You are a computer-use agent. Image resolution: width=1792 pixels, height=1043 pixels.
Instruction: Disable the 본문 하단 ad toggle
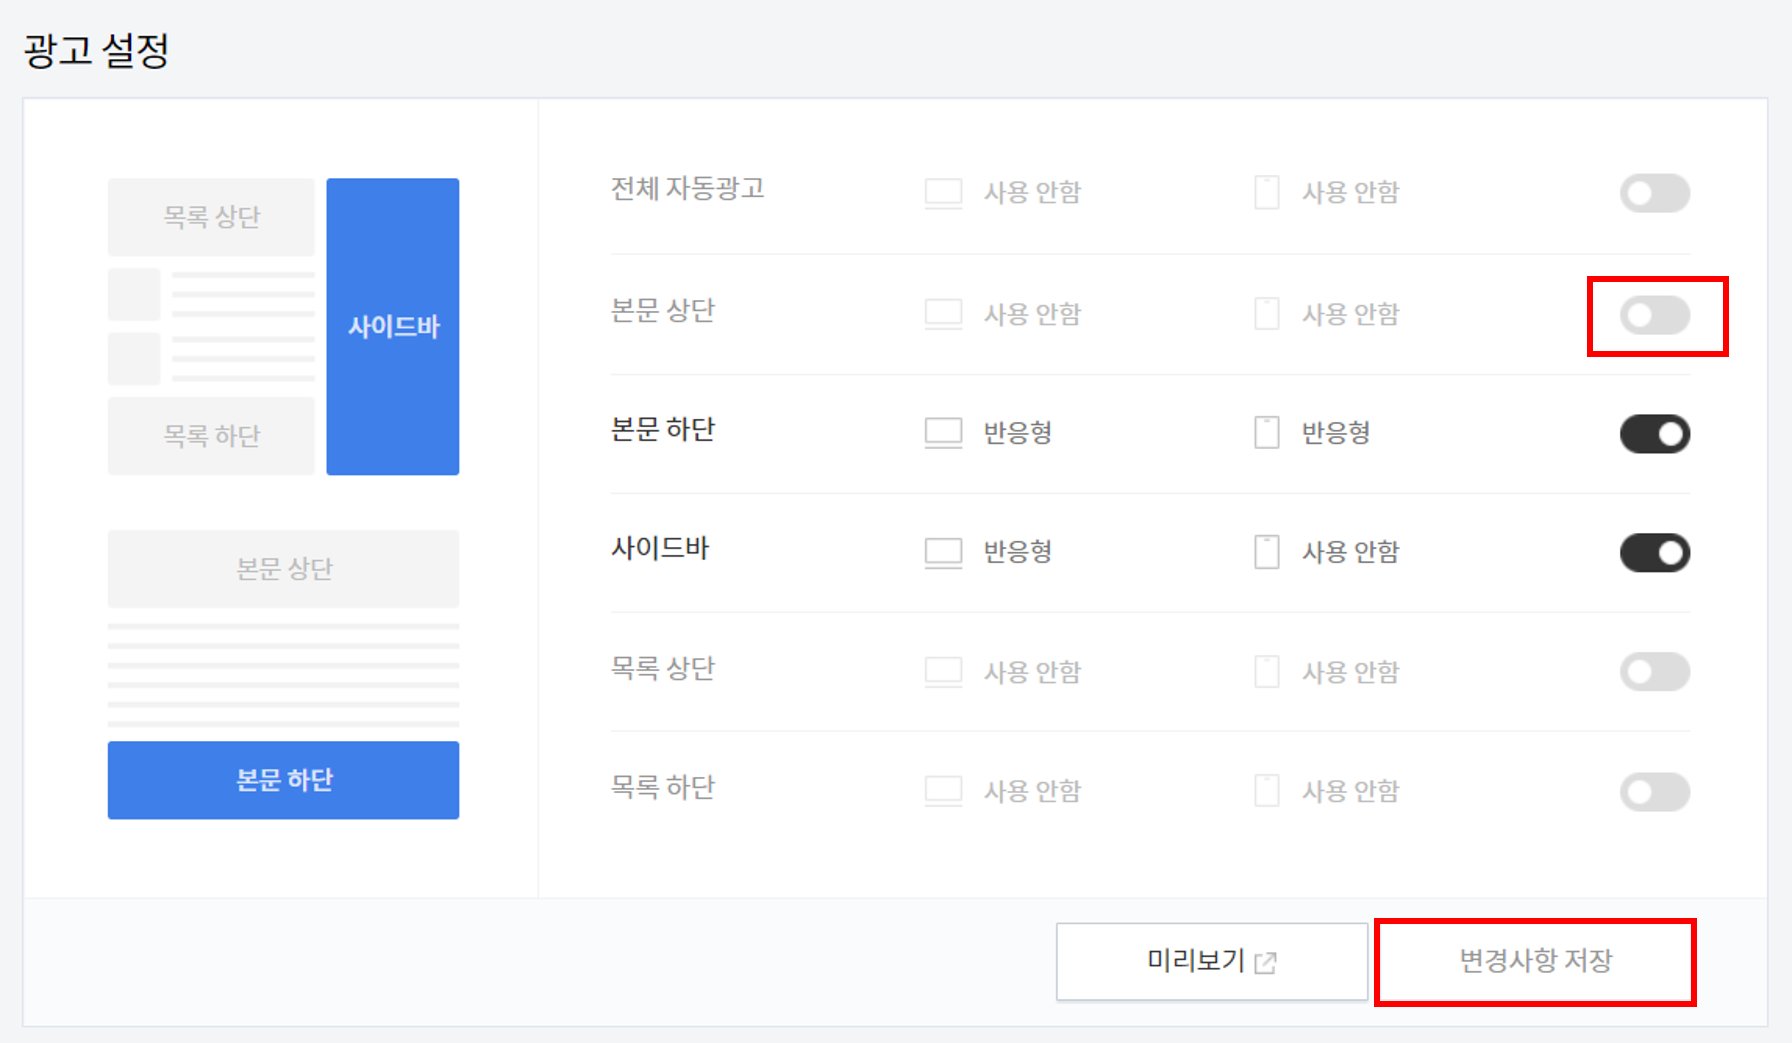[1655, 434]
